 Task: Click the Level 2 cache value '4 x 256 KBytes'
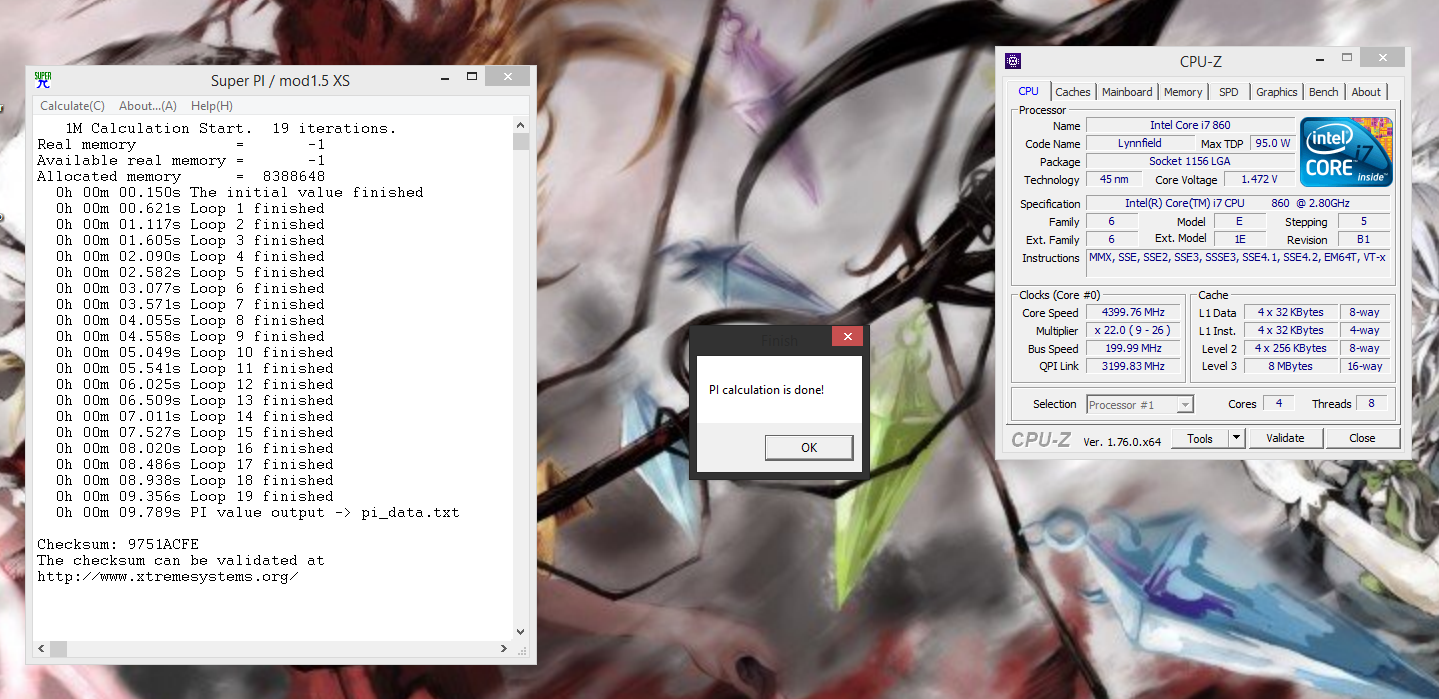click(x=1290, y=348)
